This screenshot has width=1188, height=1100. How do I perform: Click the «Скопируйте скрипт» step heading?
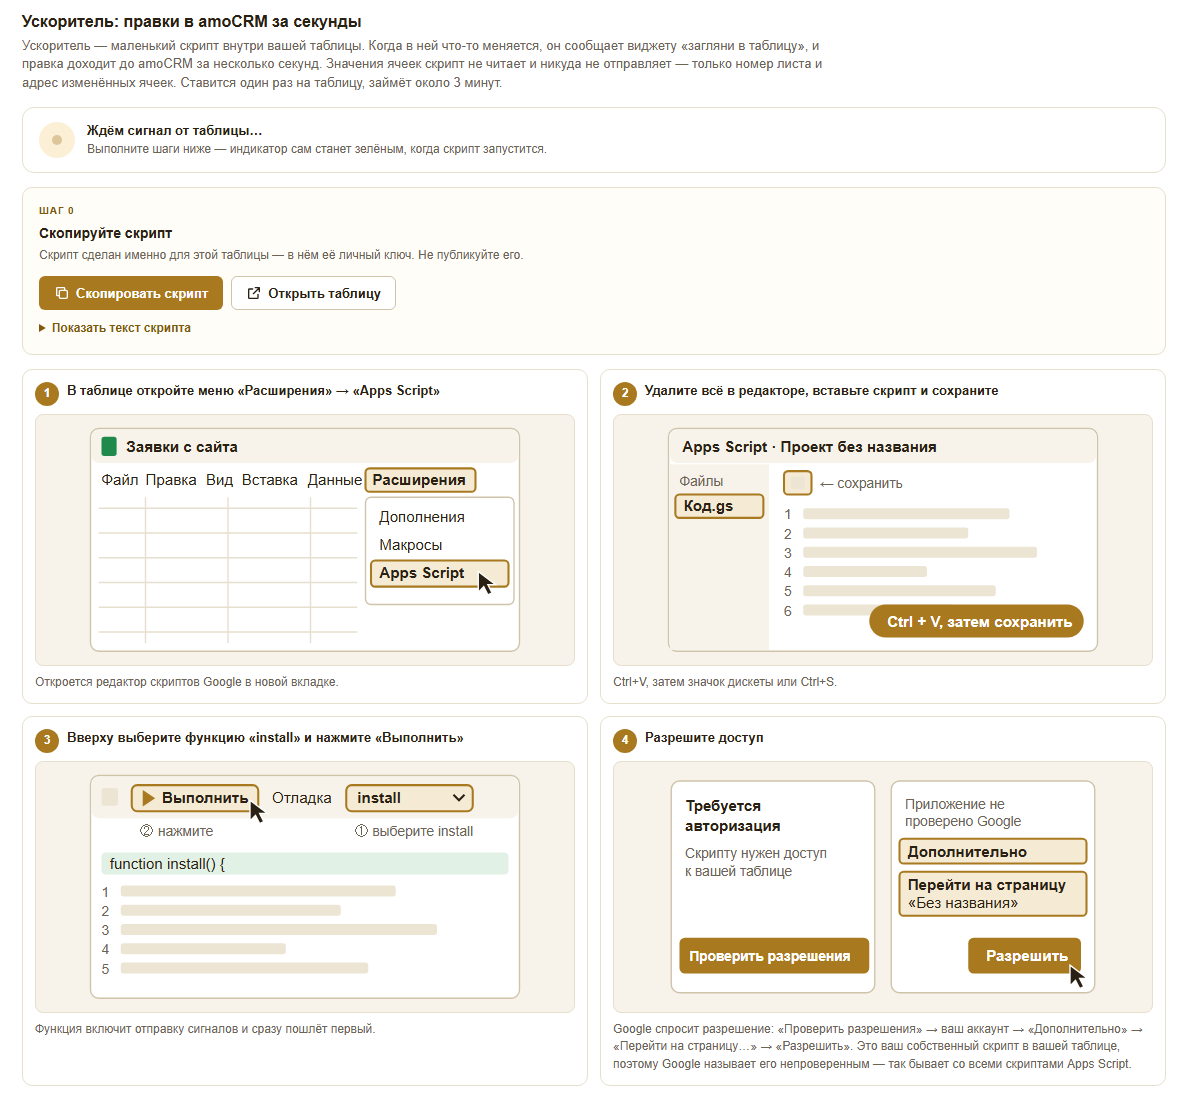[105, 233]
